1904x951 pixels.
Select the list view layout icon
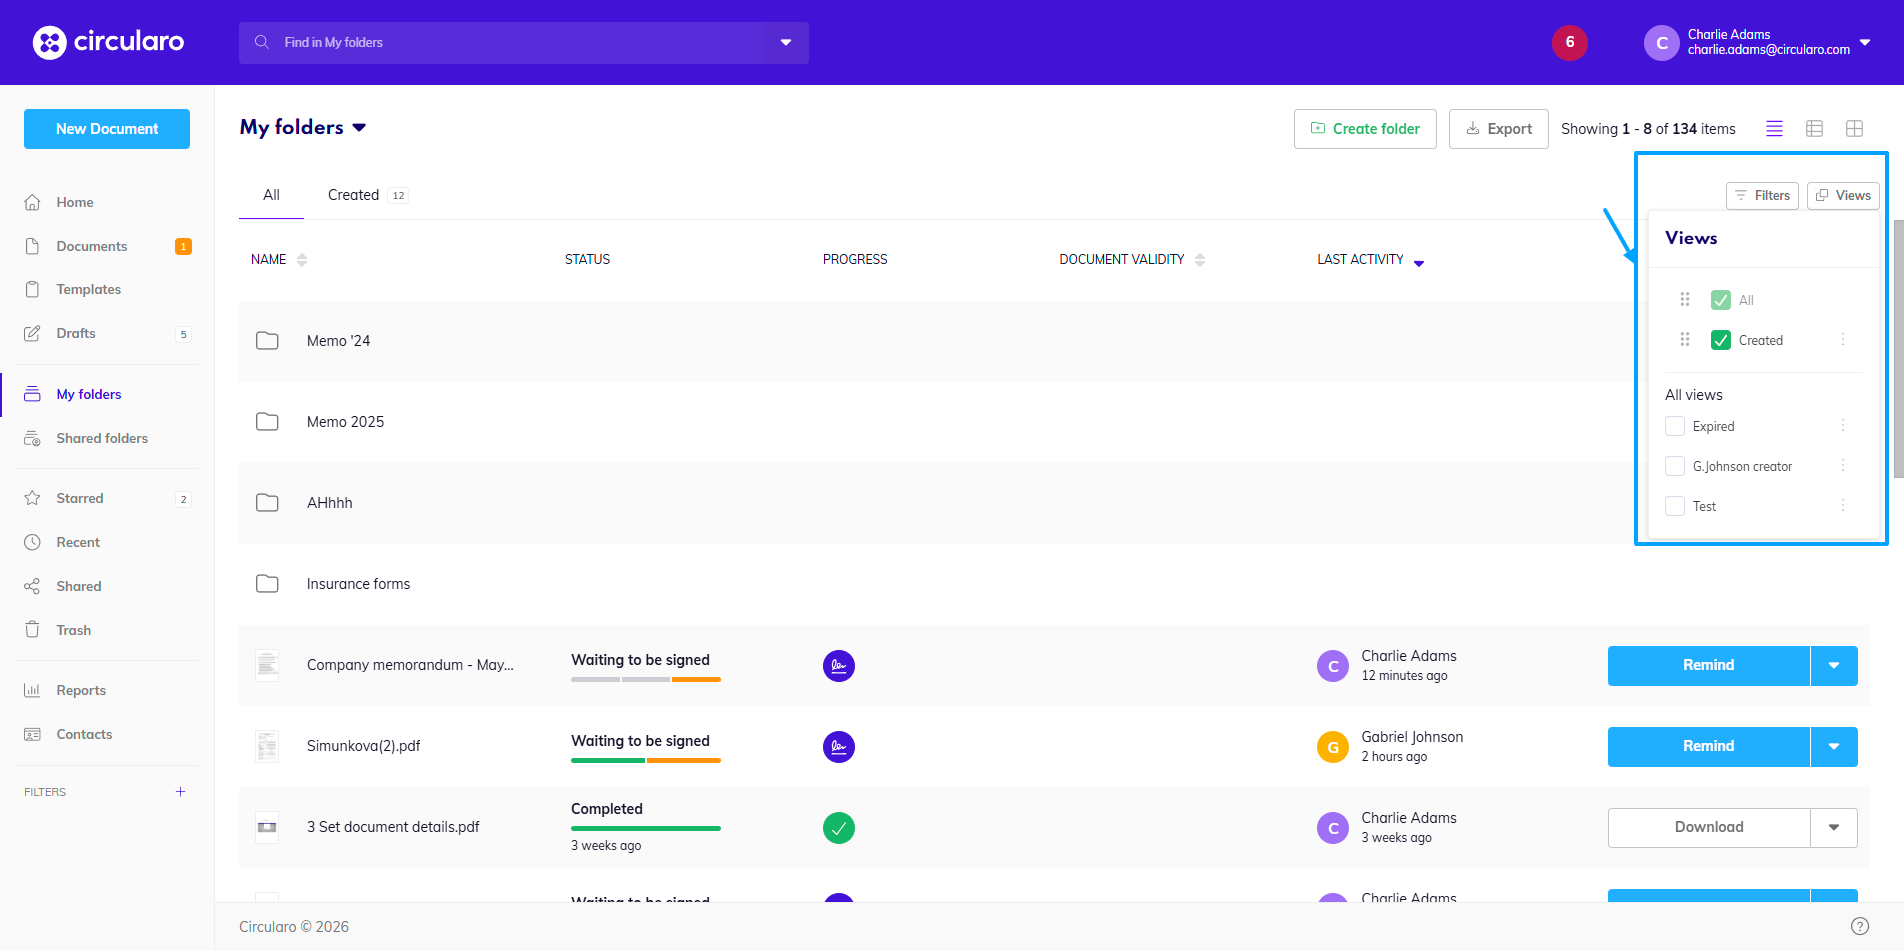[x=1774, y=129]
